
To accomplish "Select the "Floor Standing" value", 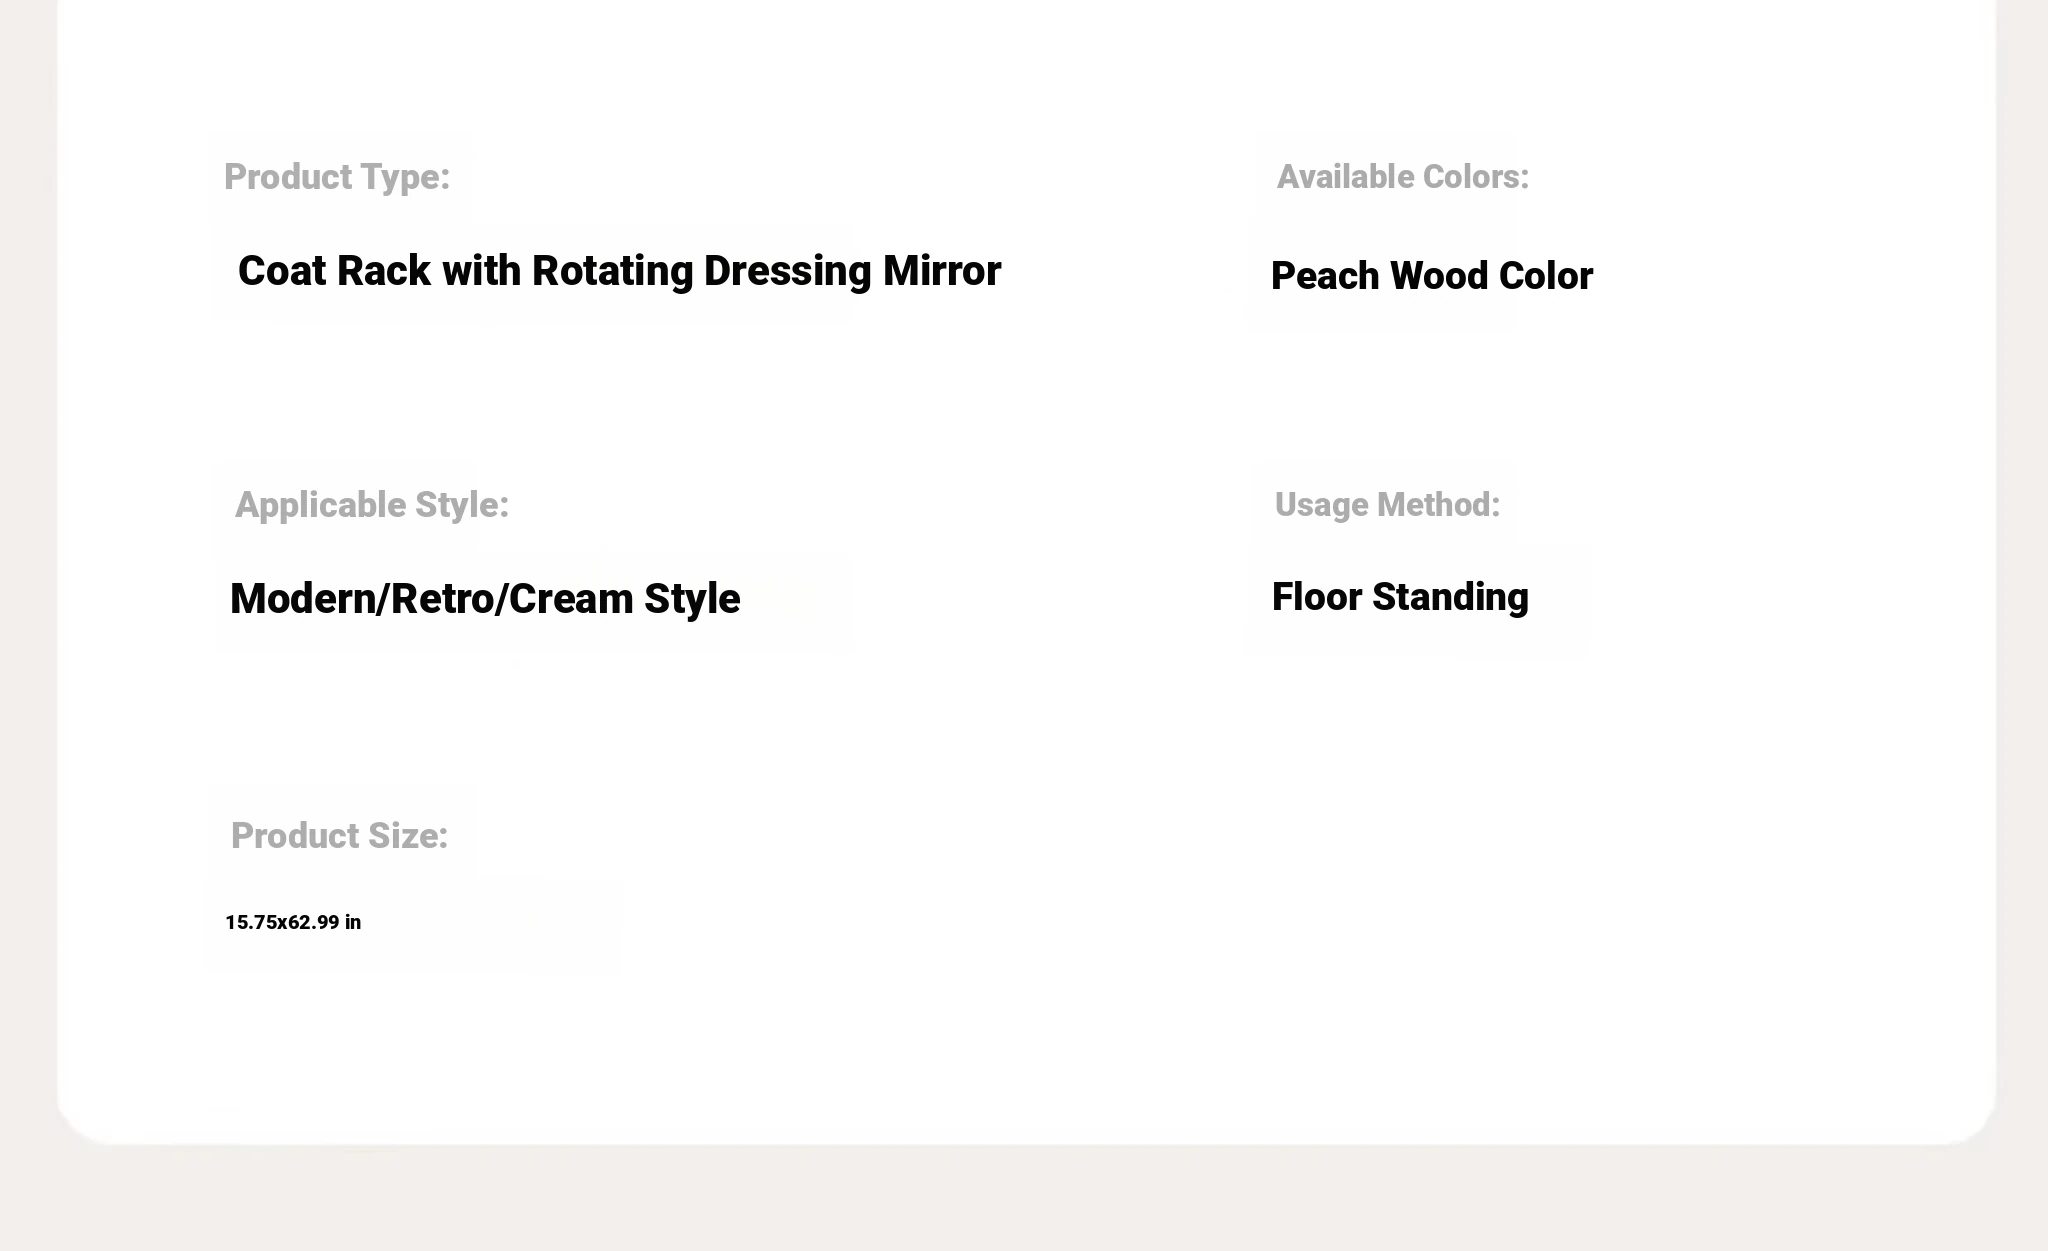I will pos(1400,597).
